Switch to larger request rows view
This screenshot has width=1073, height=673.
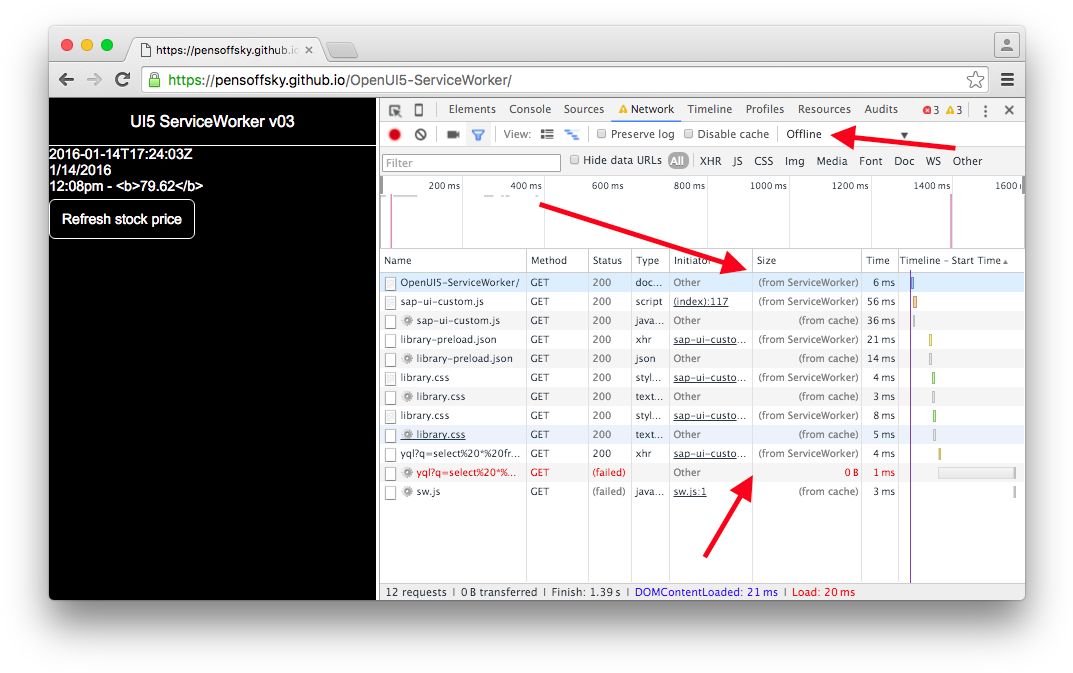(x=548, y=134)
